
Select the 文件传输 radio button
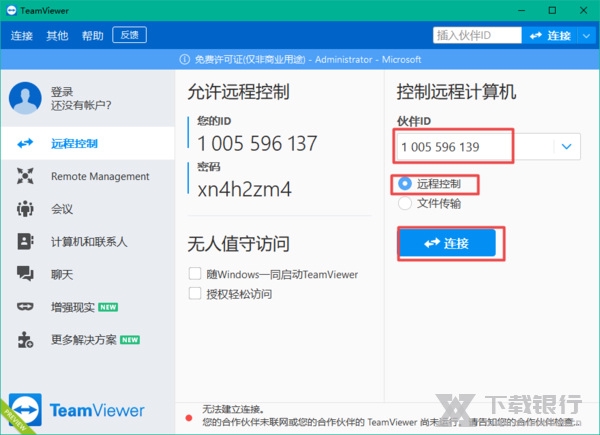coord(404,203)
